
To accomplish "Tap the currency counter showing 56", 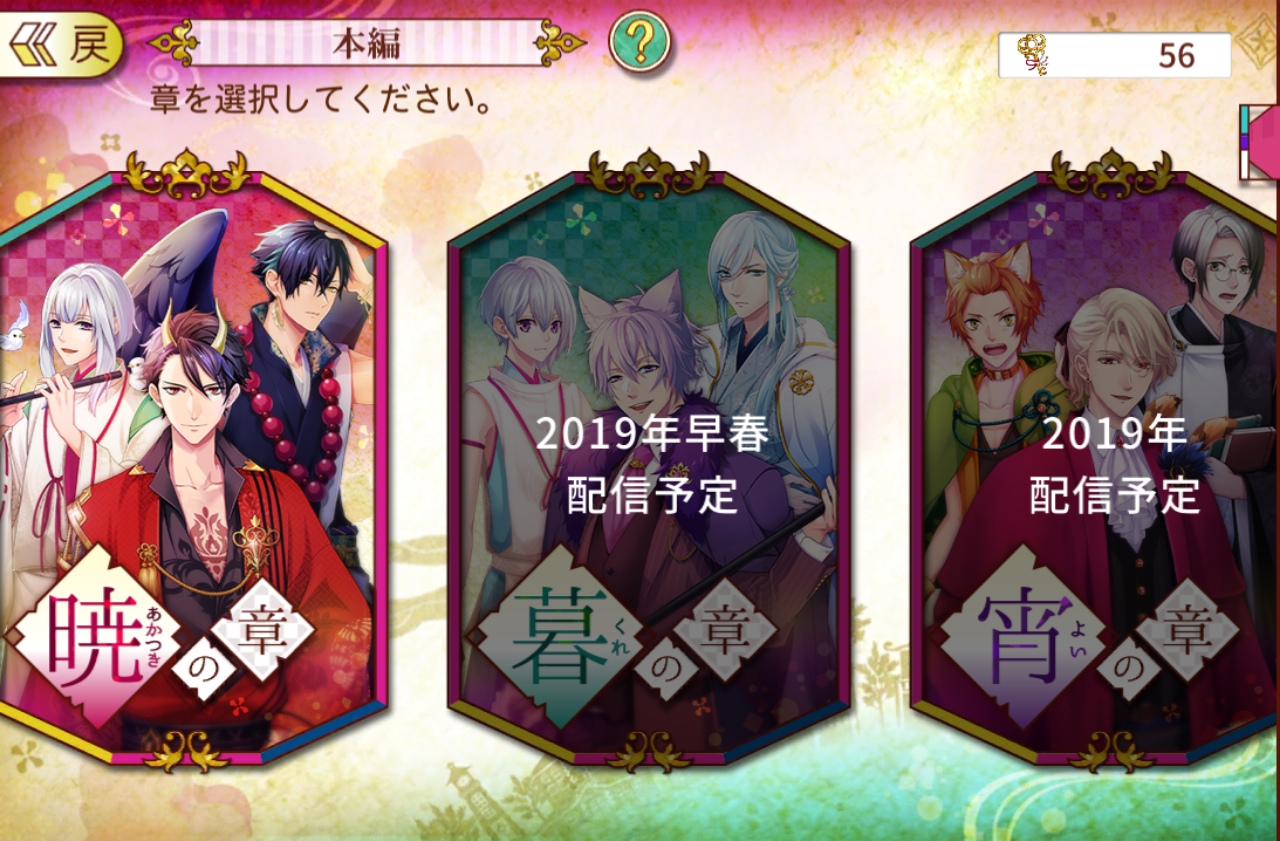I will [x=1114, y=55].
